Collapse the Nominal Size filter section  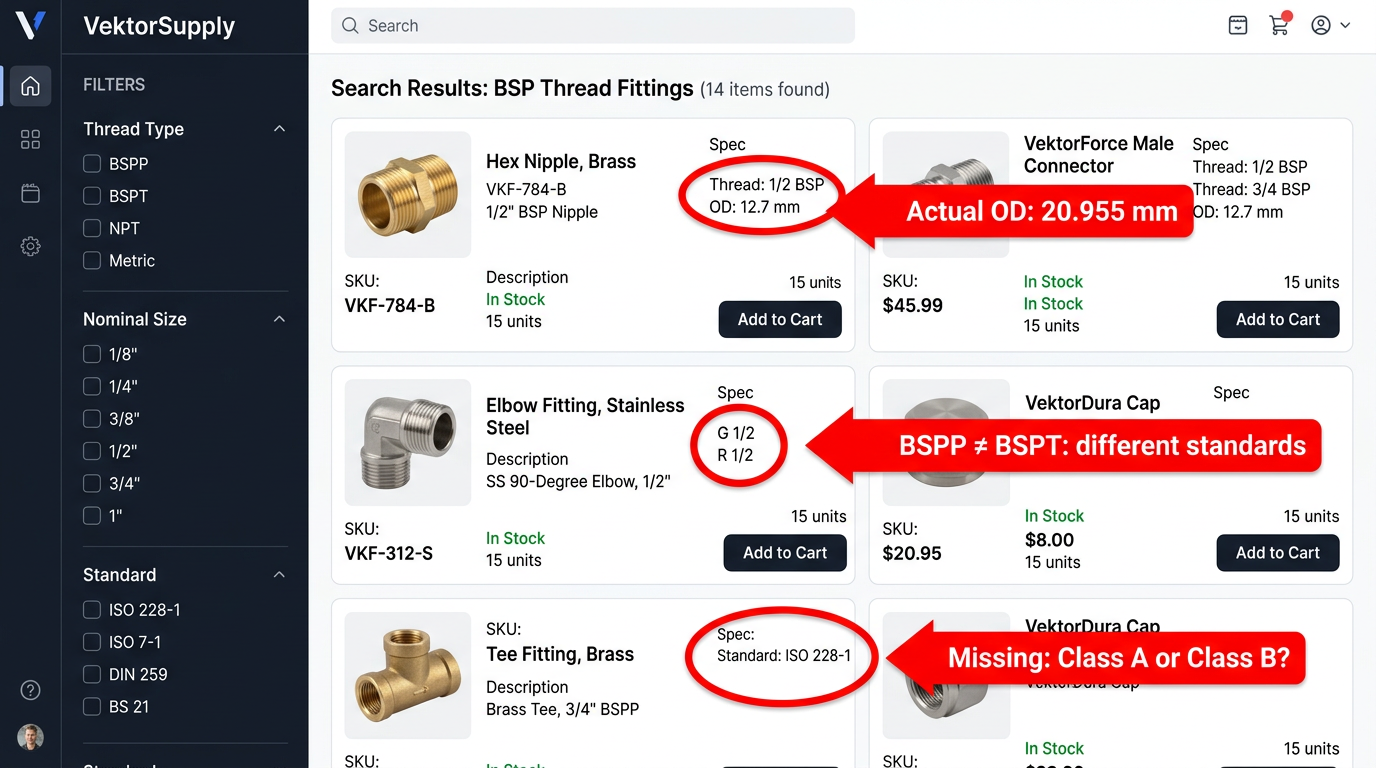tap(280, 319)
